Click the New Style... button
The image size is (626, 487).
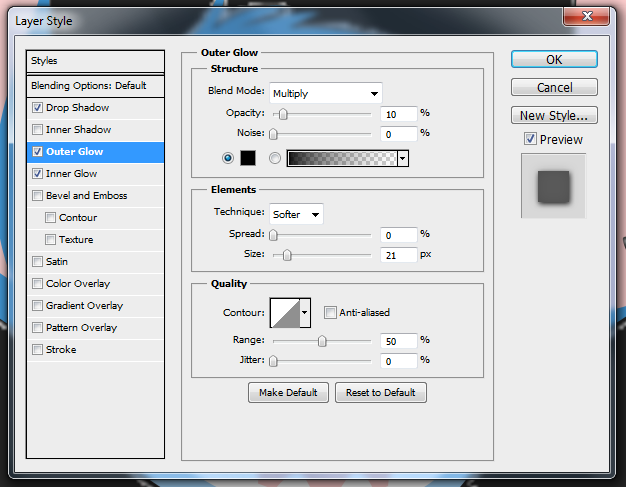(554, 115)
